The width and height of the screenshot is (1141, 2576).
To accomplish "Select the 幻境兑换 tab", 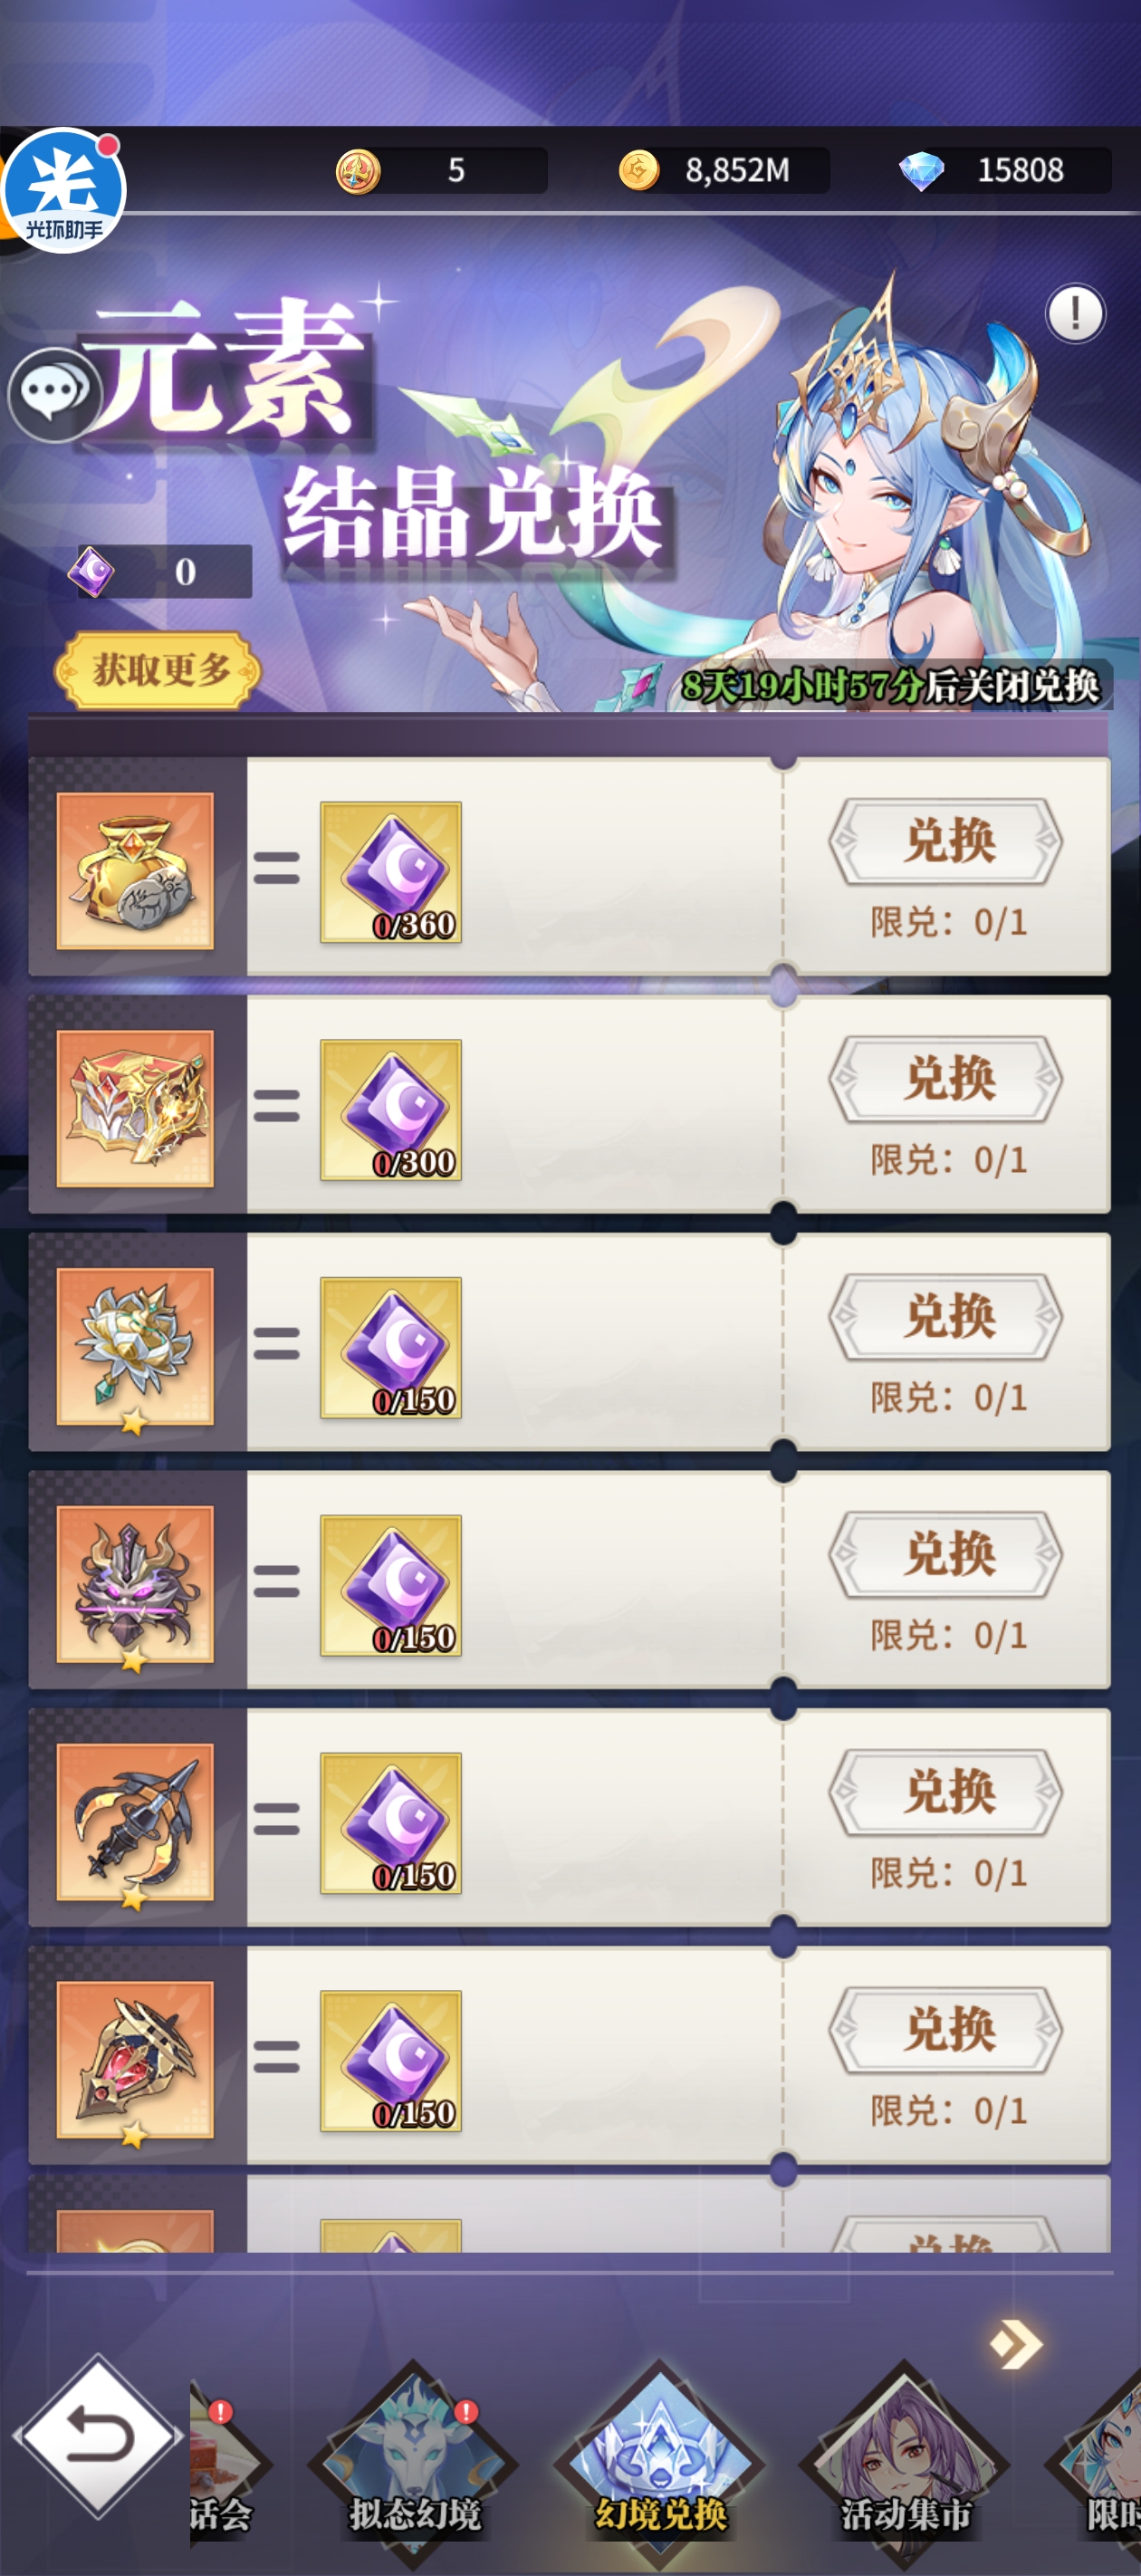I will [659, 2460].
